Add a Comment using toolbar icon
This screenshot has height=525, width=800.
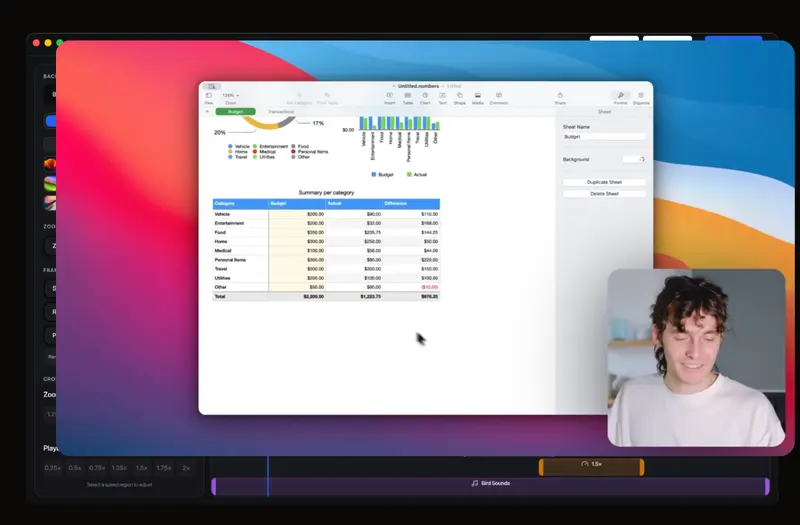tap(498, 96)
